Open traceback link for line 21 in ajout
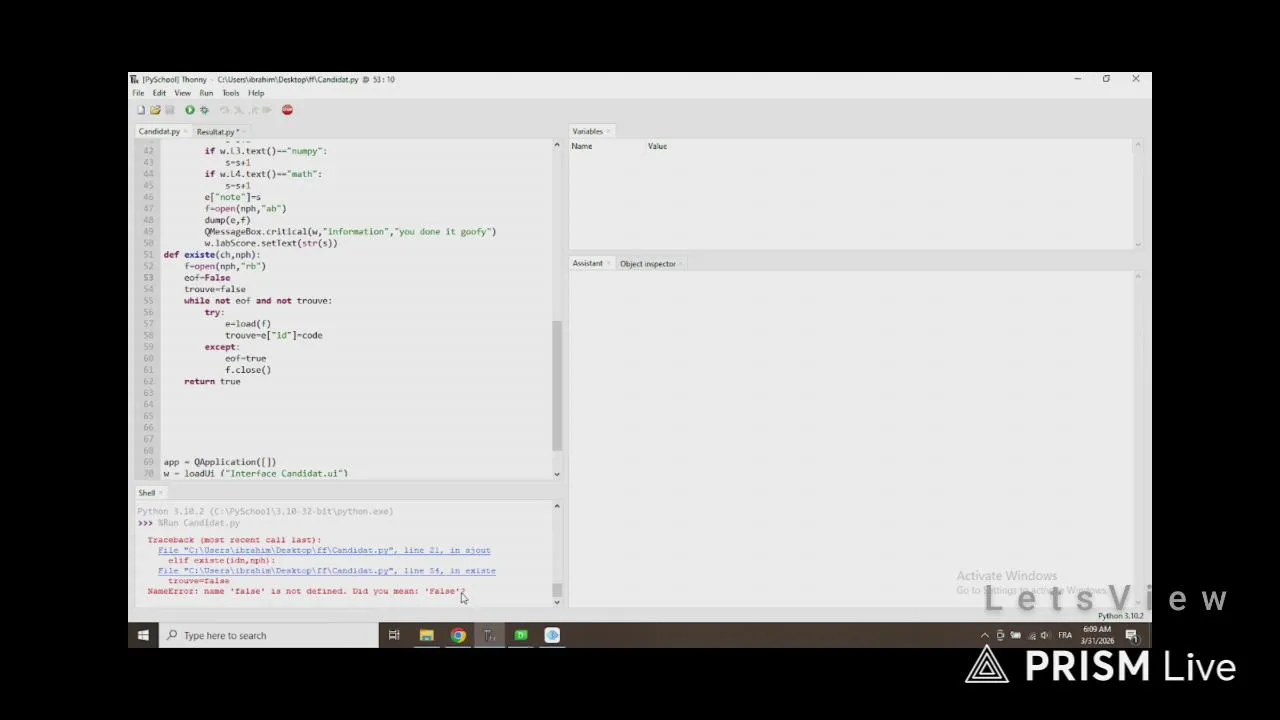The width and height of the screenshot is (1280, 720). point(324,550)
